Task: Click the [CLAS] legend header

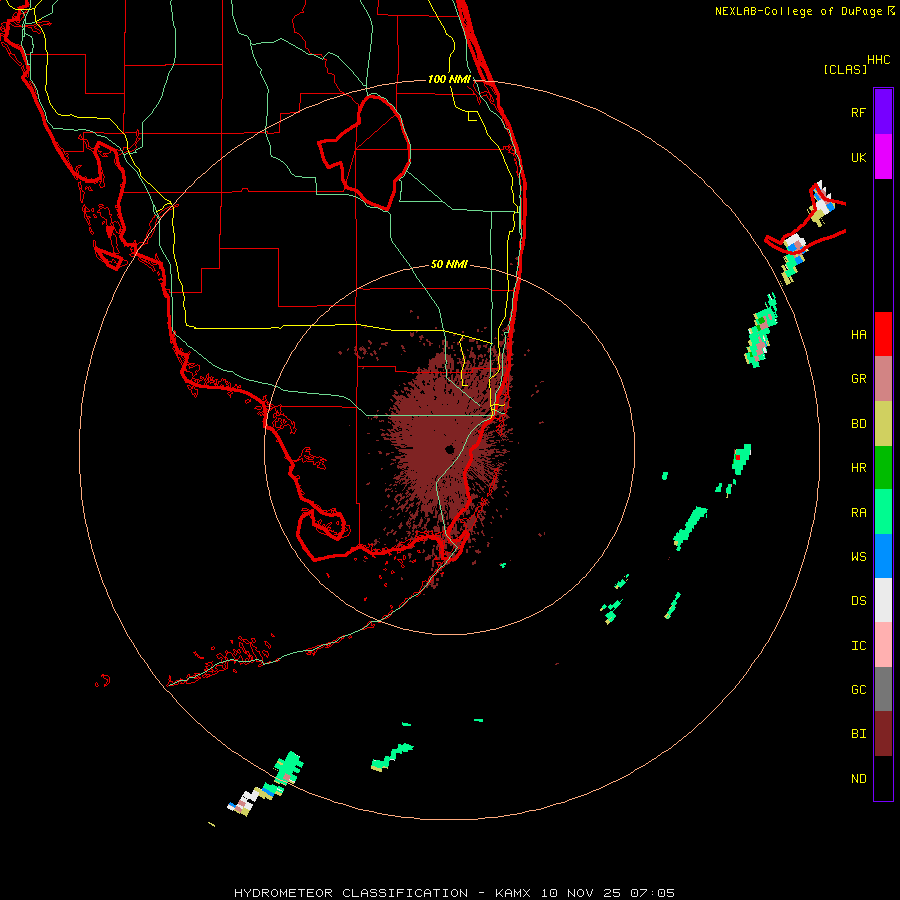Action: coord(845,69)
